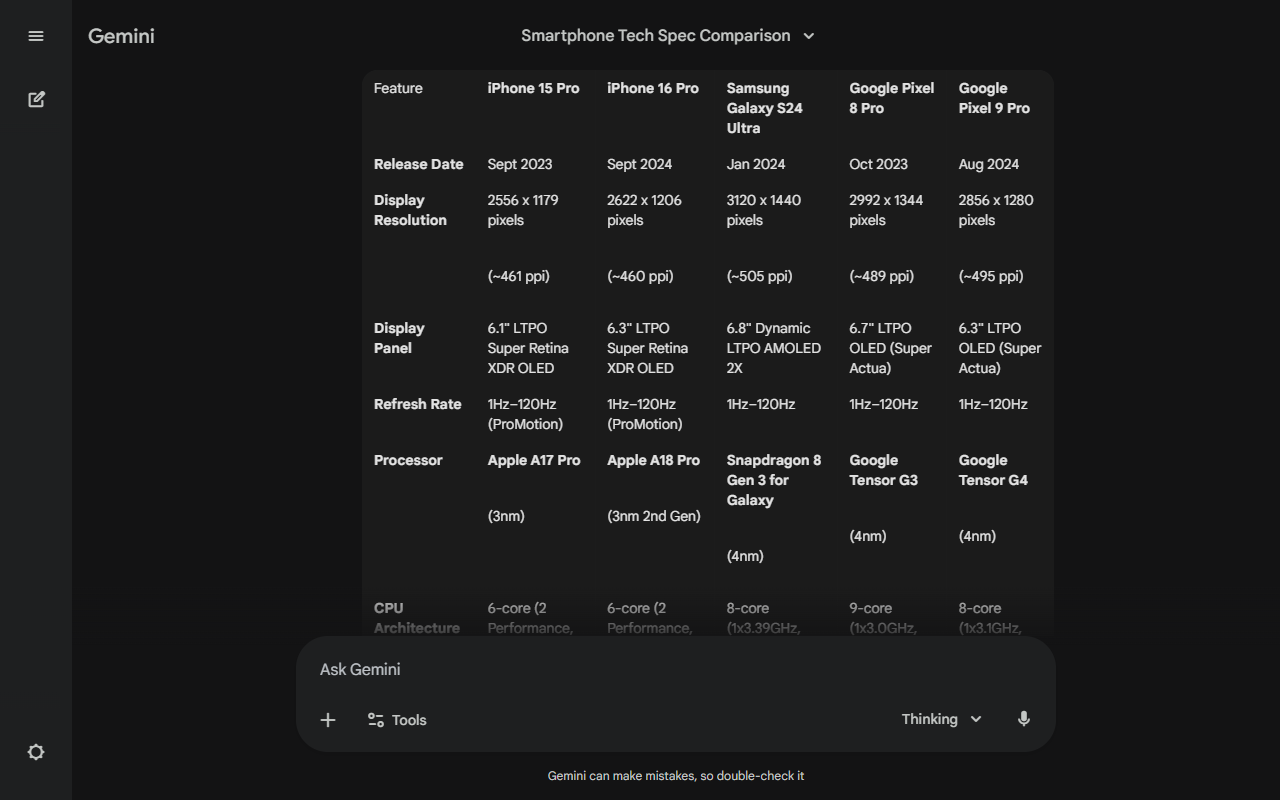
Task: Click the (~489 ppi) value
Action: [882, 276]
